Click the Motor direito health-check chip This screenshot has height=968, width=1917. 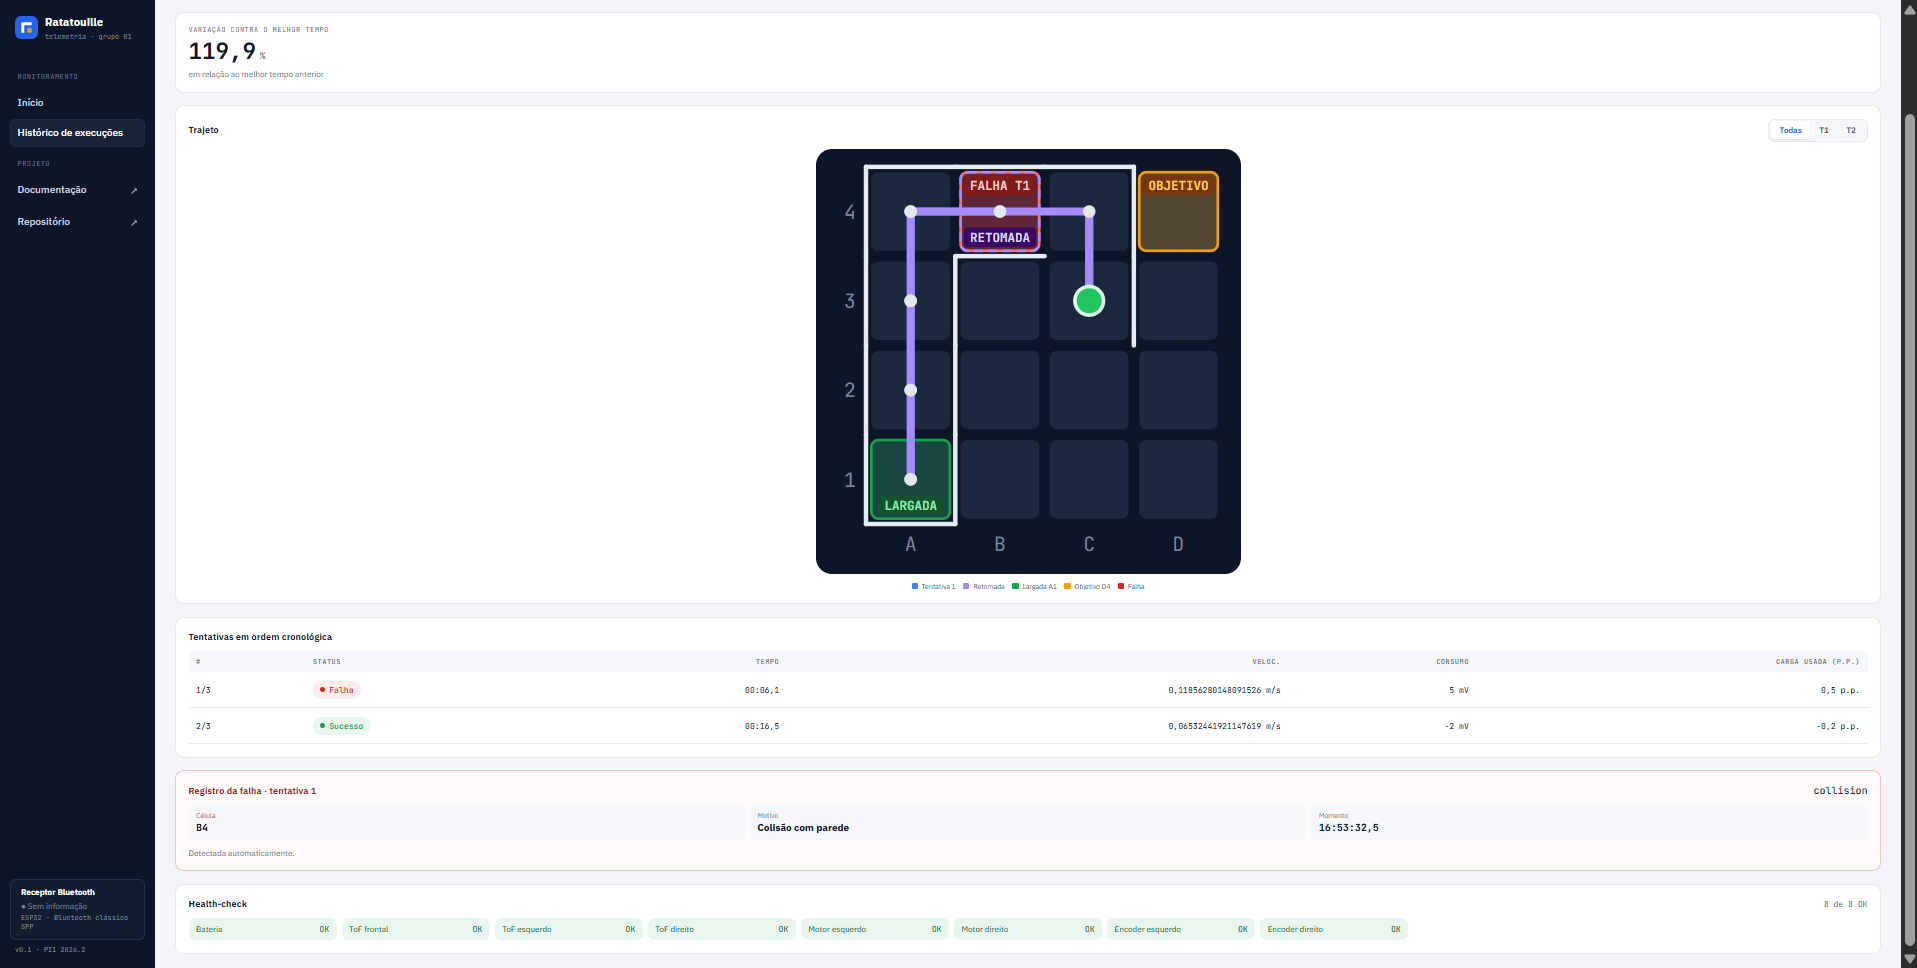[1028, 929]
